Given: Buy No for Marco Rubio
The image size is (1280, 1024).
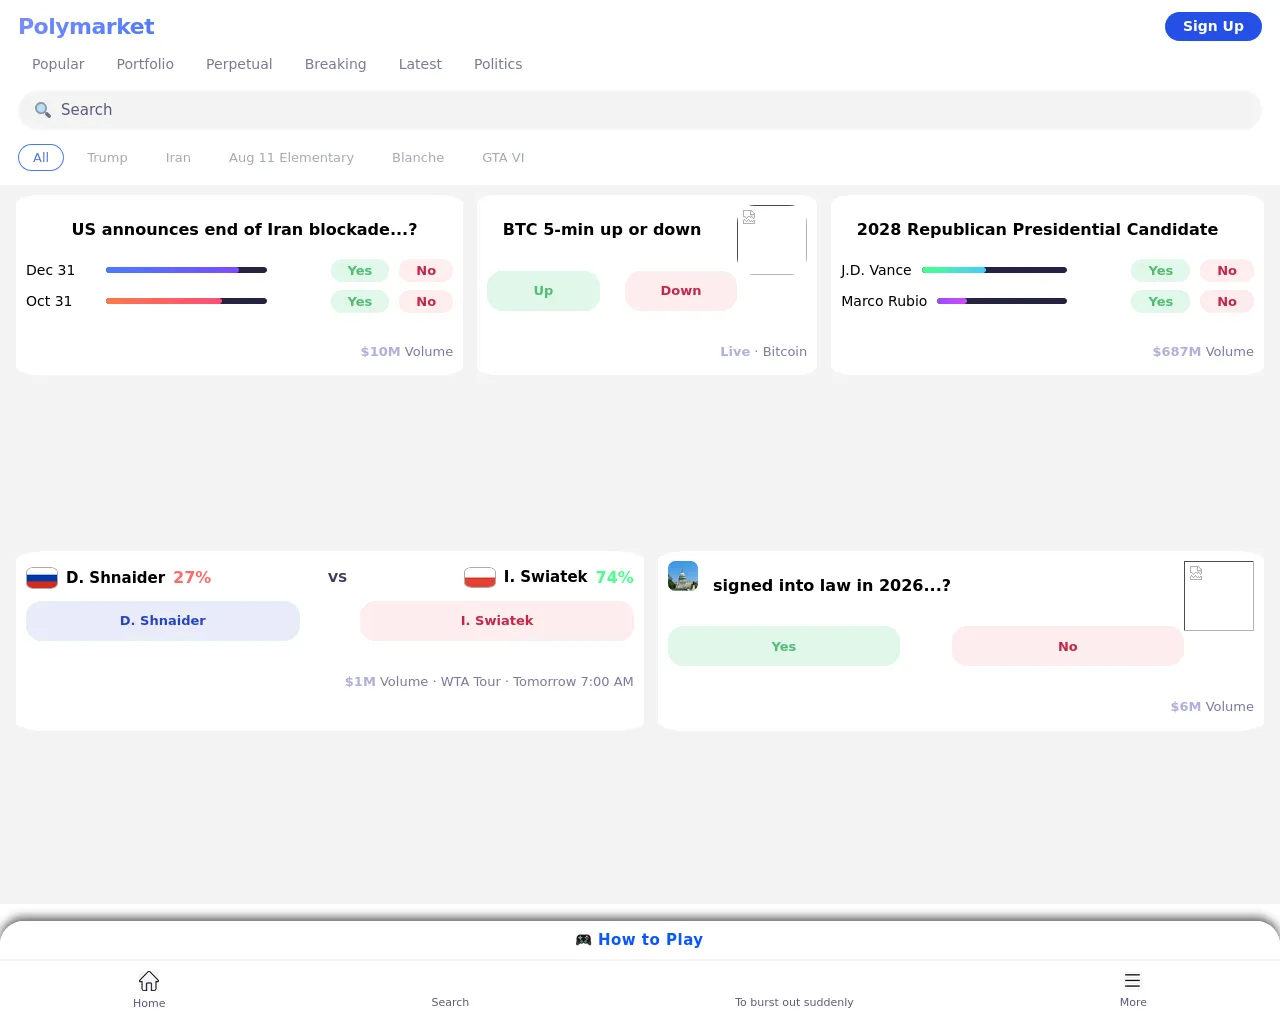Looking at the screenshot, I should tap(1227, 302).
